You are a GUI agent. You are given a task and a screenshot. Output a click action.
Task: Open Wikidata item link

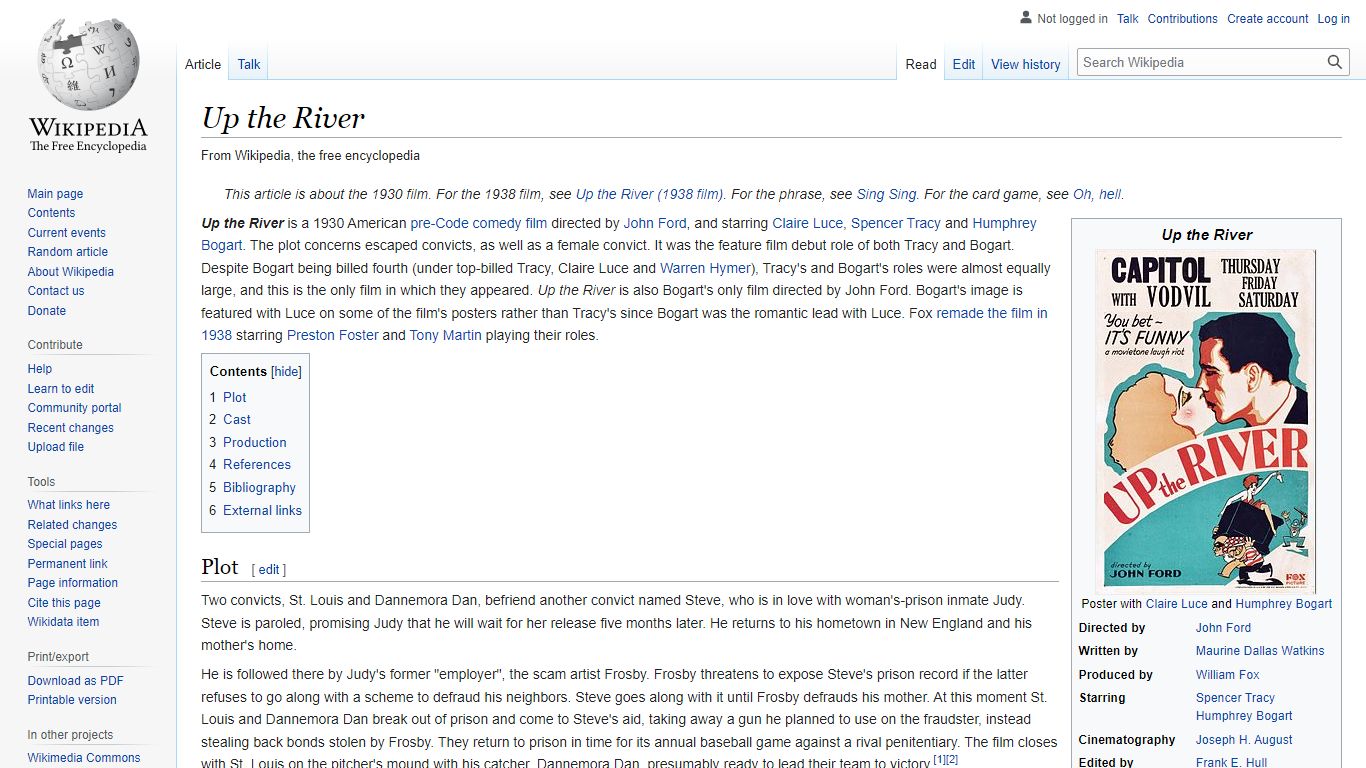pos(63,622)
